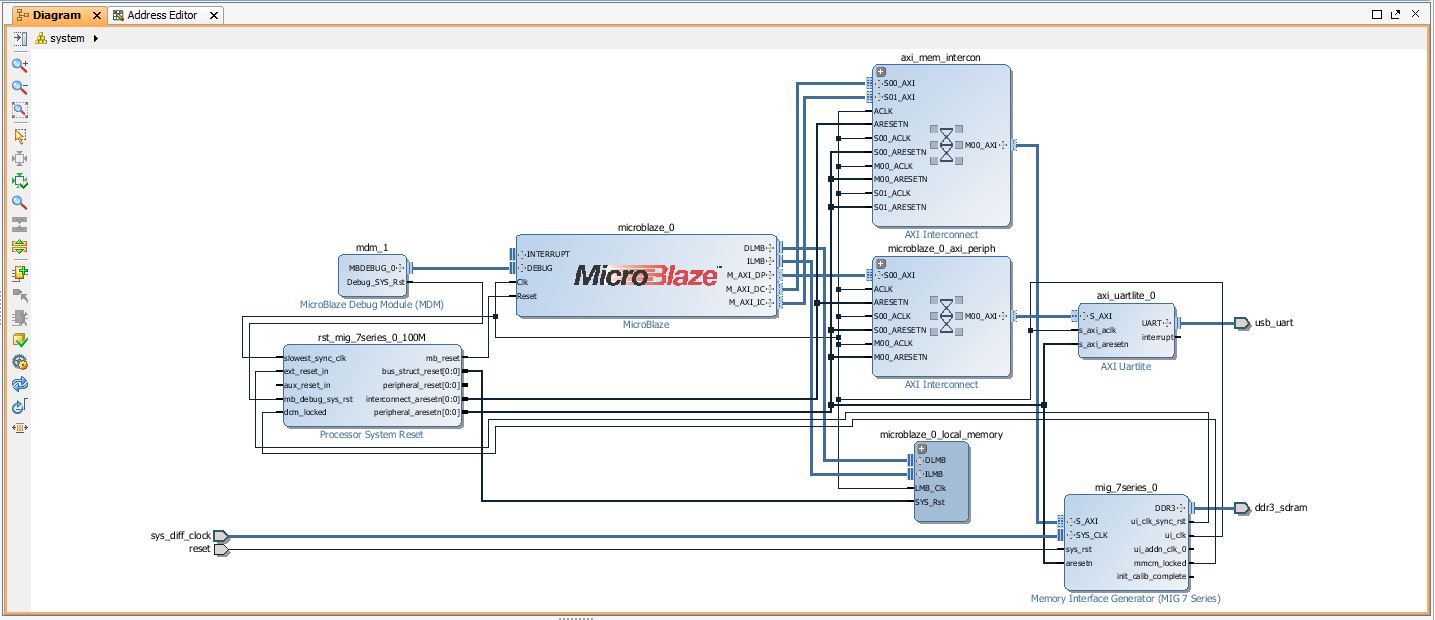1435x620 pixels.
Task: Close the Diagram tab
Action: [97, 15]
